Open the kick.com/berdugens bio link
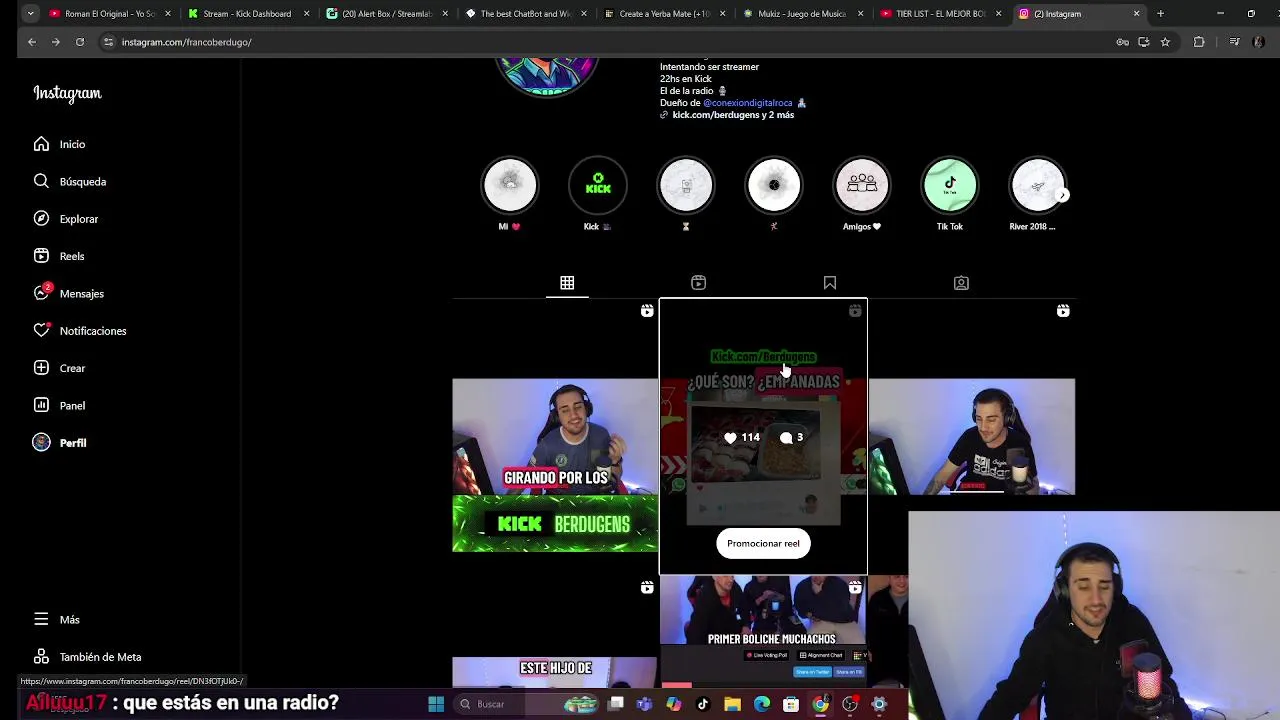Image resolution: width=1280 pixels, height=720 pixels. coord(733,115)
